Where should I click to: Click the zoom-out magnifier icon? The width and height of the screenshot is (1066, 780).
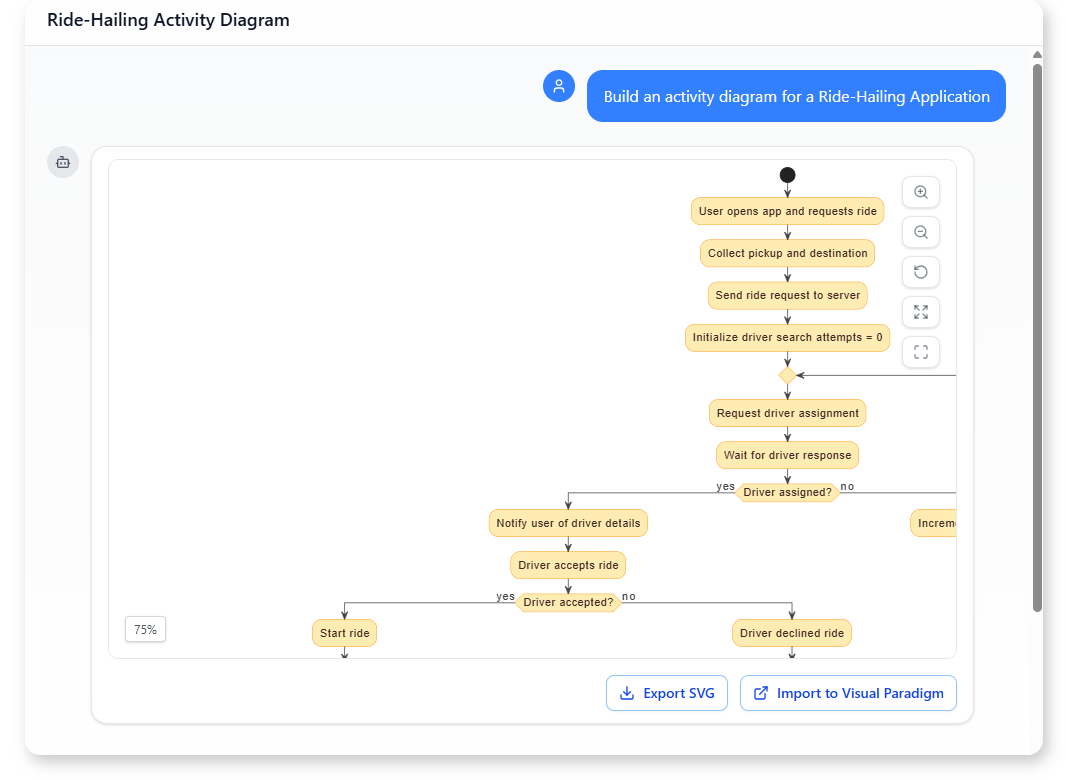click(920, 232)
